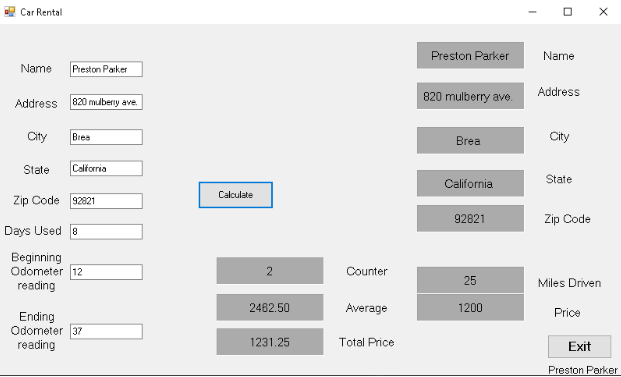The image size is (621, 377).
Task: Select the Total Price output 1231.25
Action: click(x=270, y=342)
